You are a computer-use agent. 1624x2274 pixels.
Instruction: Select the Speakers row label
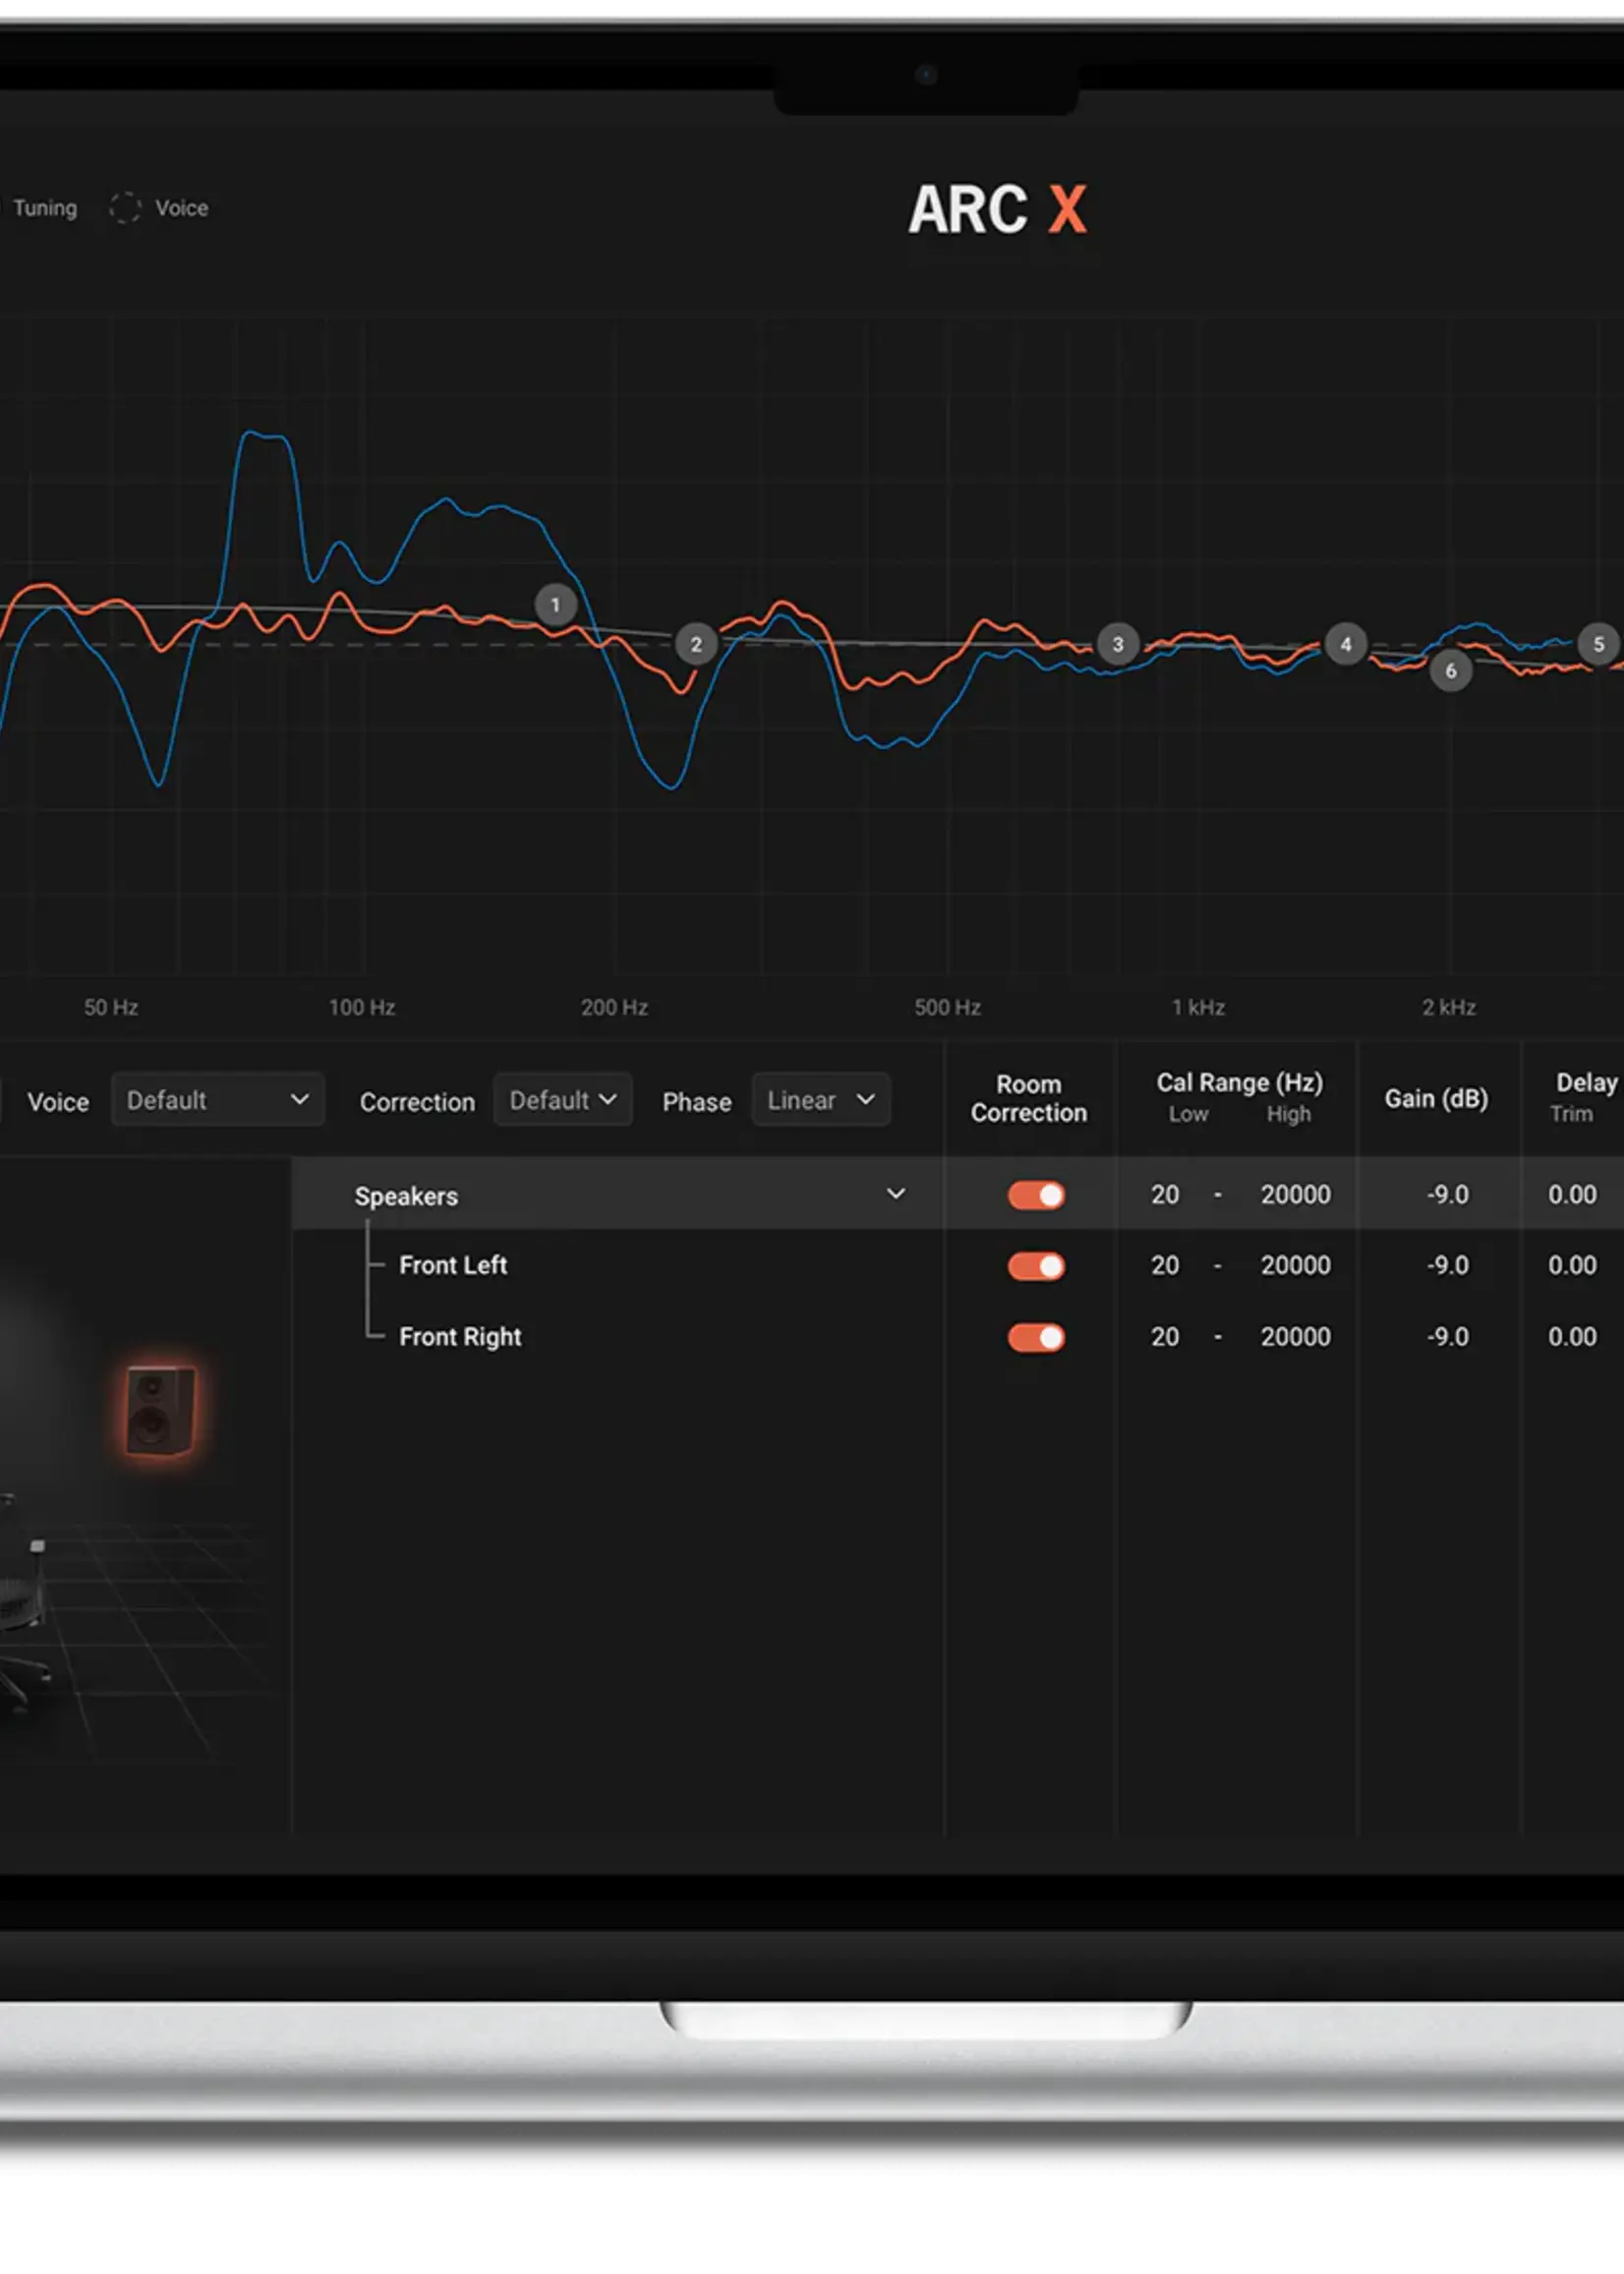point(406,1196)
